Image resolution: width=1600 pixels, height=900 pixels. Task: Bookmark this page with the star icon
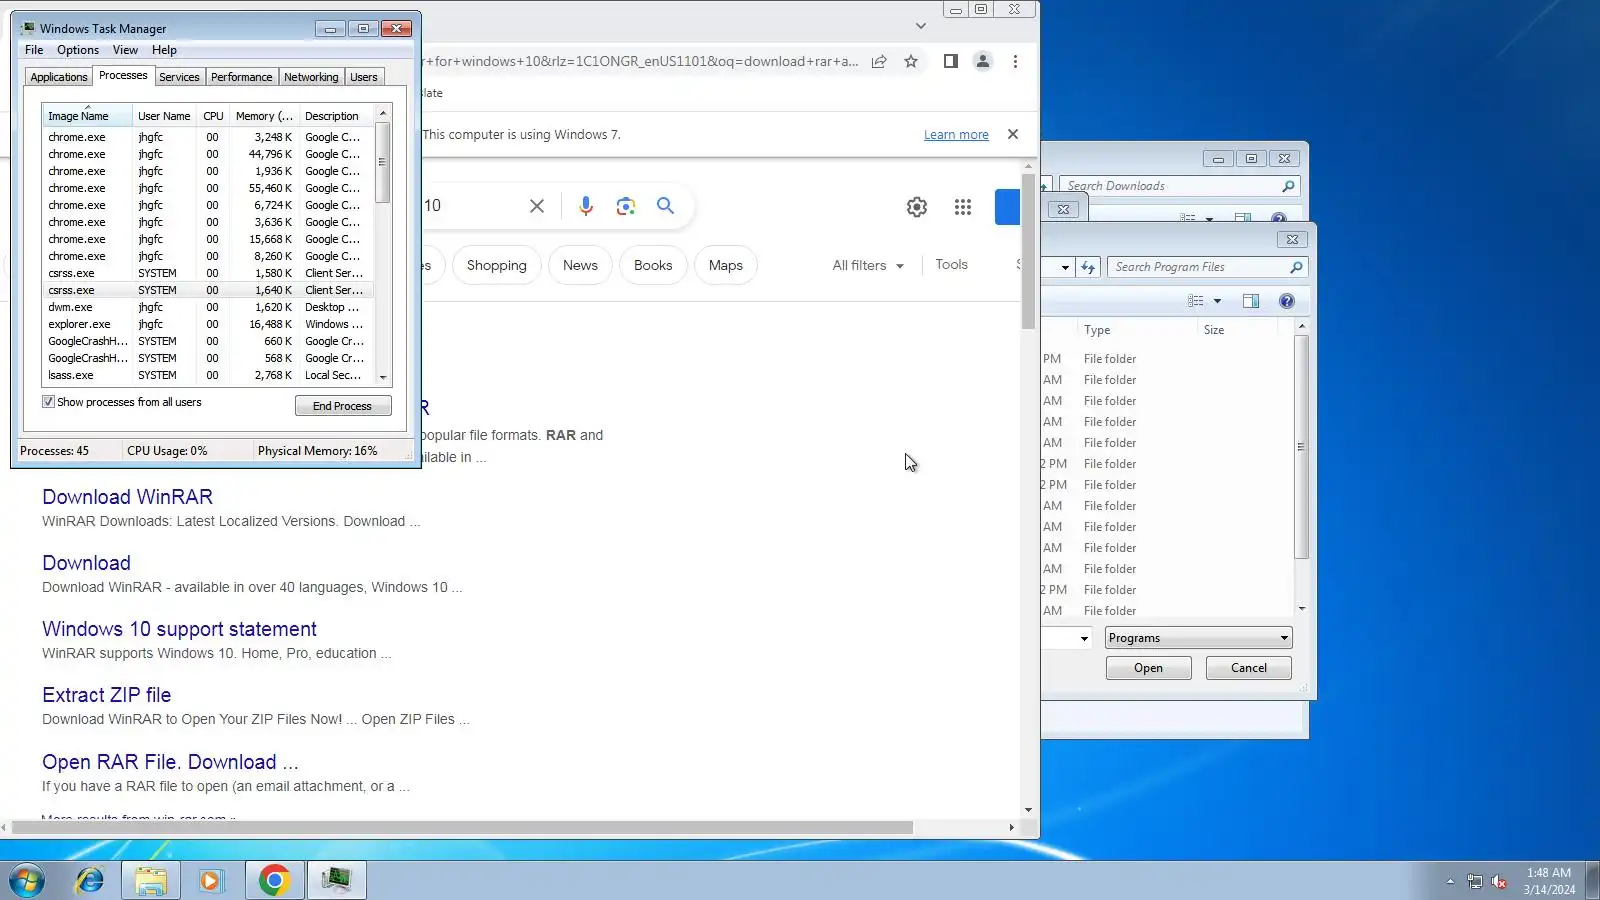(x=911, y=61)
